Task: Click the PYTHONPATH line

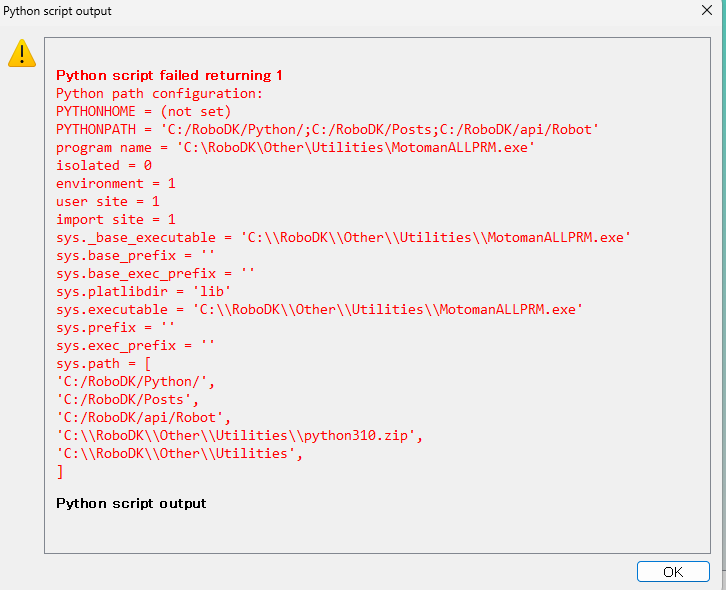Action: click(x=327, y=129)
